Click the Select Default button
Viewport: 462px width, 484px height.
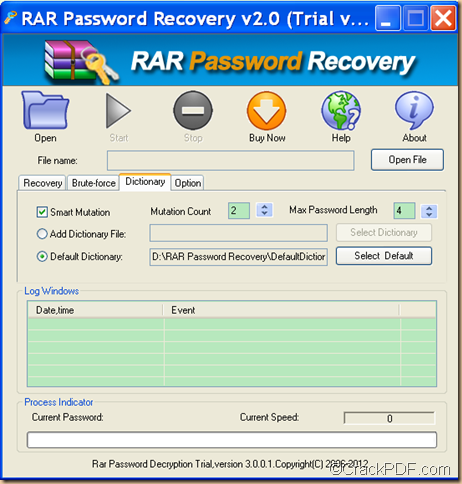pos(384,256)
